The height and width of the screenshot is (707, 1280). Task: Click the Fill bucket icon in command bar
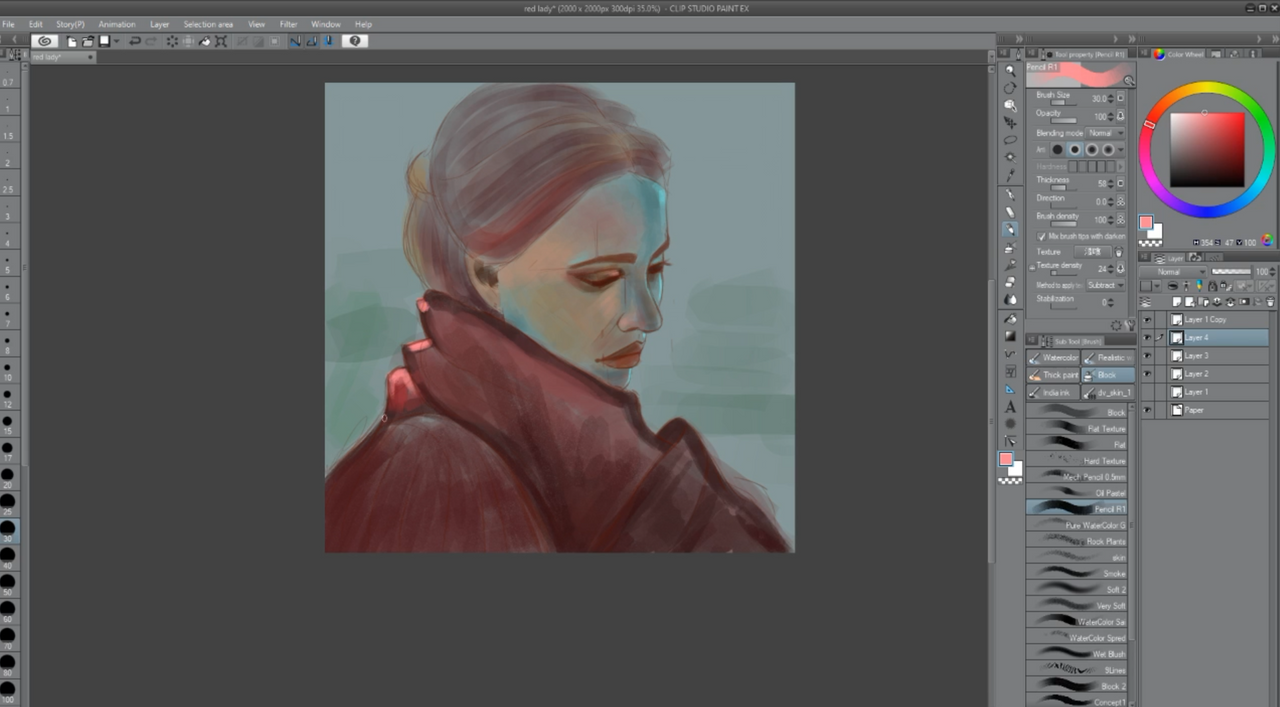204,41
